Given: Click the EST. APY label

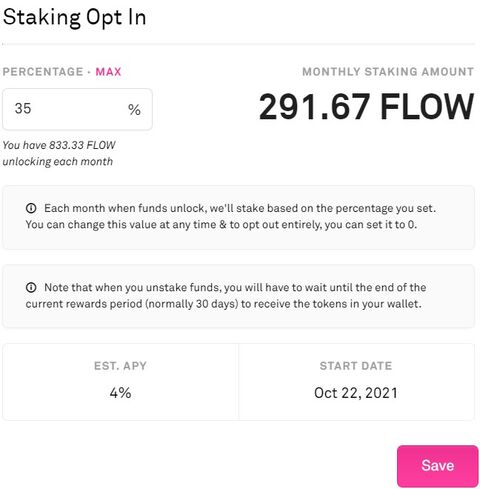Looking at the screenshot, I should coord(120,366).
